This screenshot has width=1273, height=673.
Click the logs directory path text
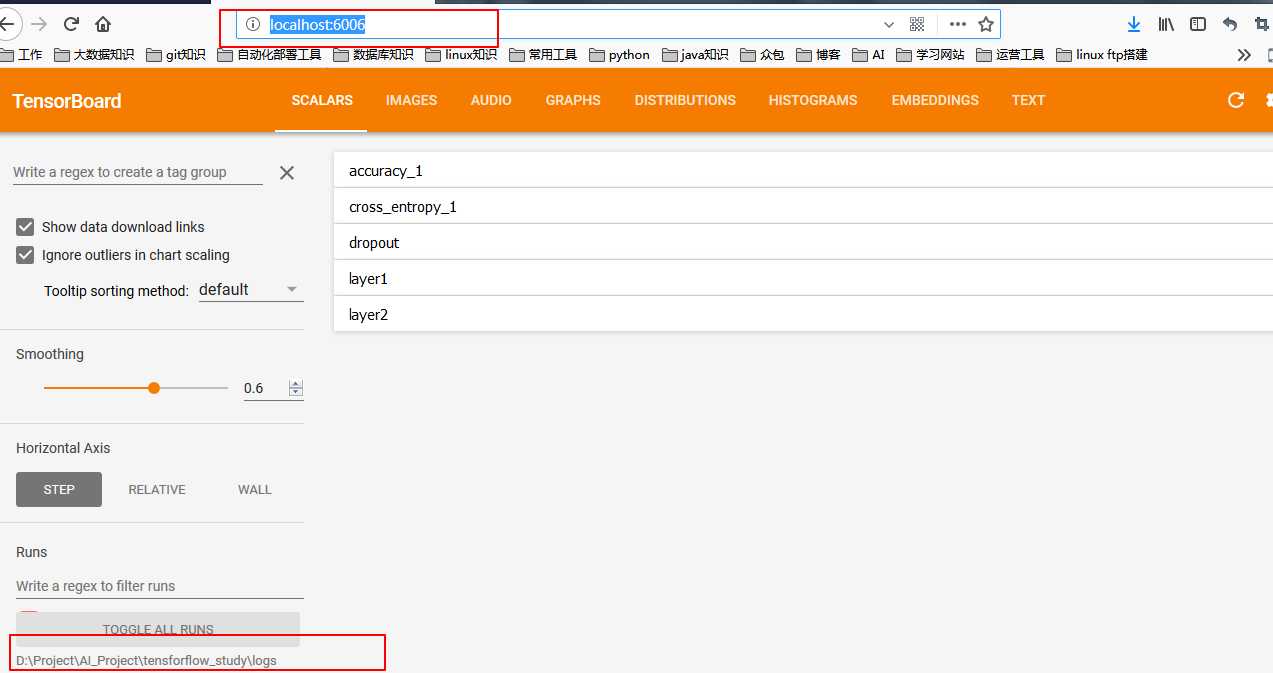[146, 660]
